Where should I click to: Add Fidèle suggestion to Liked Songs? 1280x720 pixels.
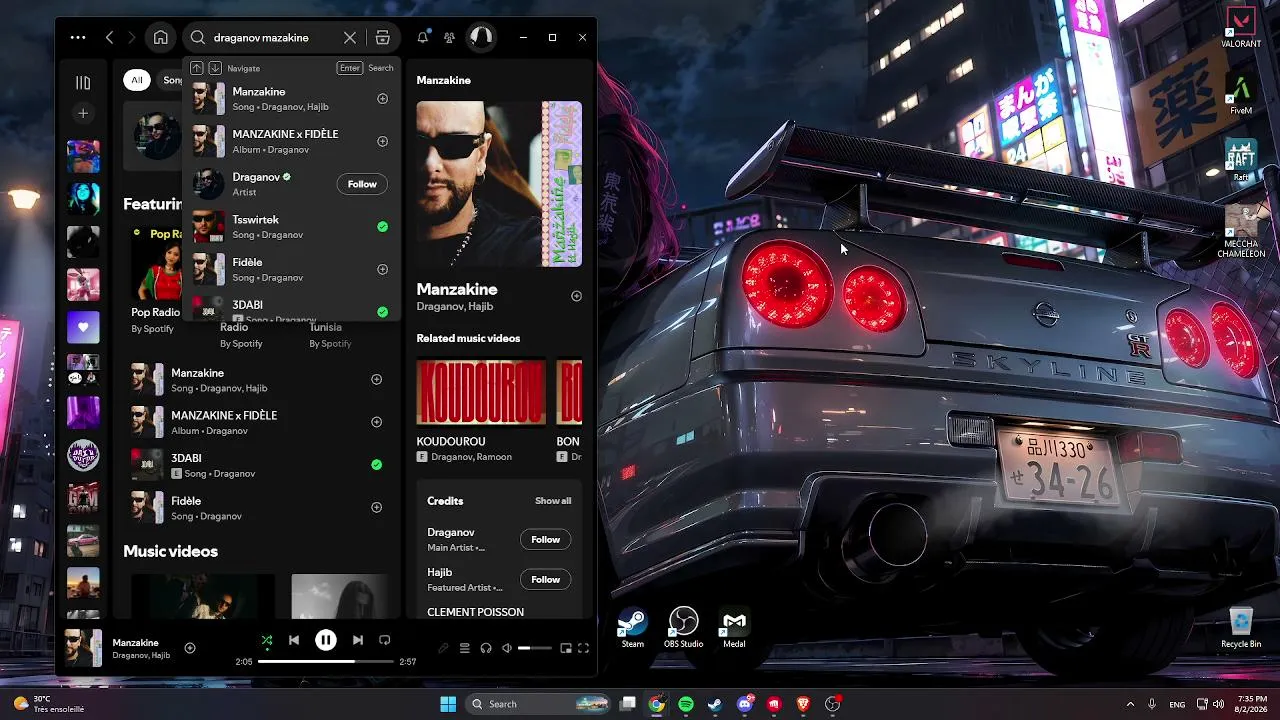coord(382,269)
